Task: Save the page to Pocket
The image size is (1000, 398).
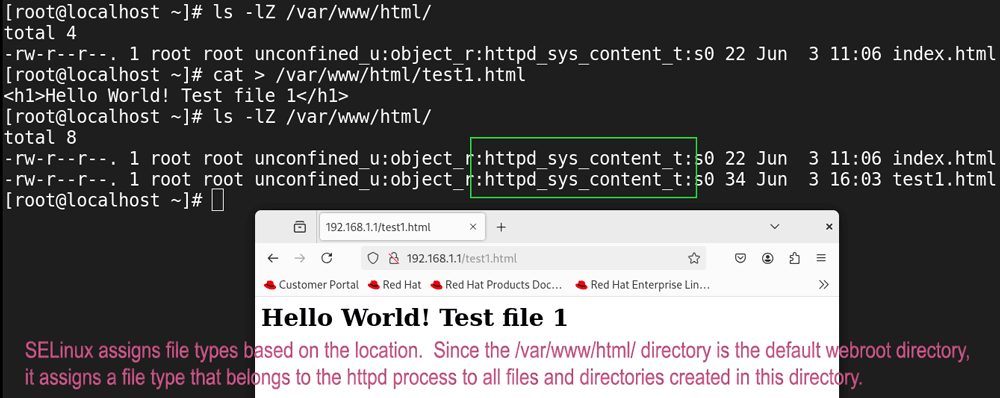Action: pyautogui.click(x=740, y=258)
